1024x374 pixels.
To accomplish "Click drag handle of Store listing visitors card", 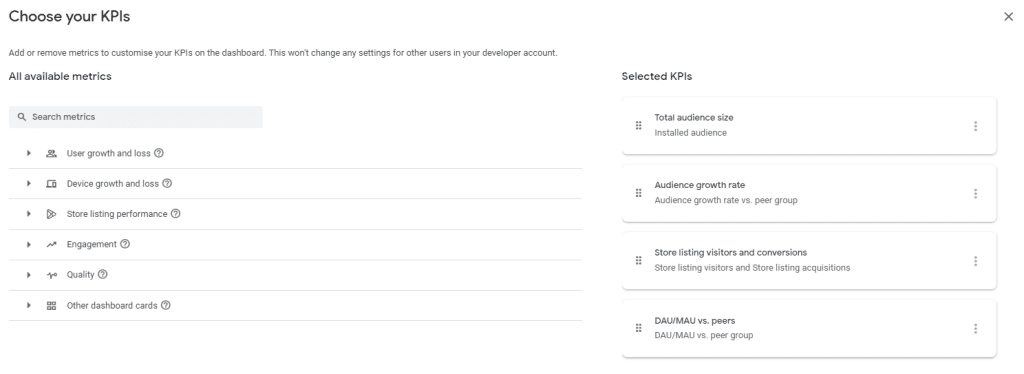I will [x=639, y=260].
